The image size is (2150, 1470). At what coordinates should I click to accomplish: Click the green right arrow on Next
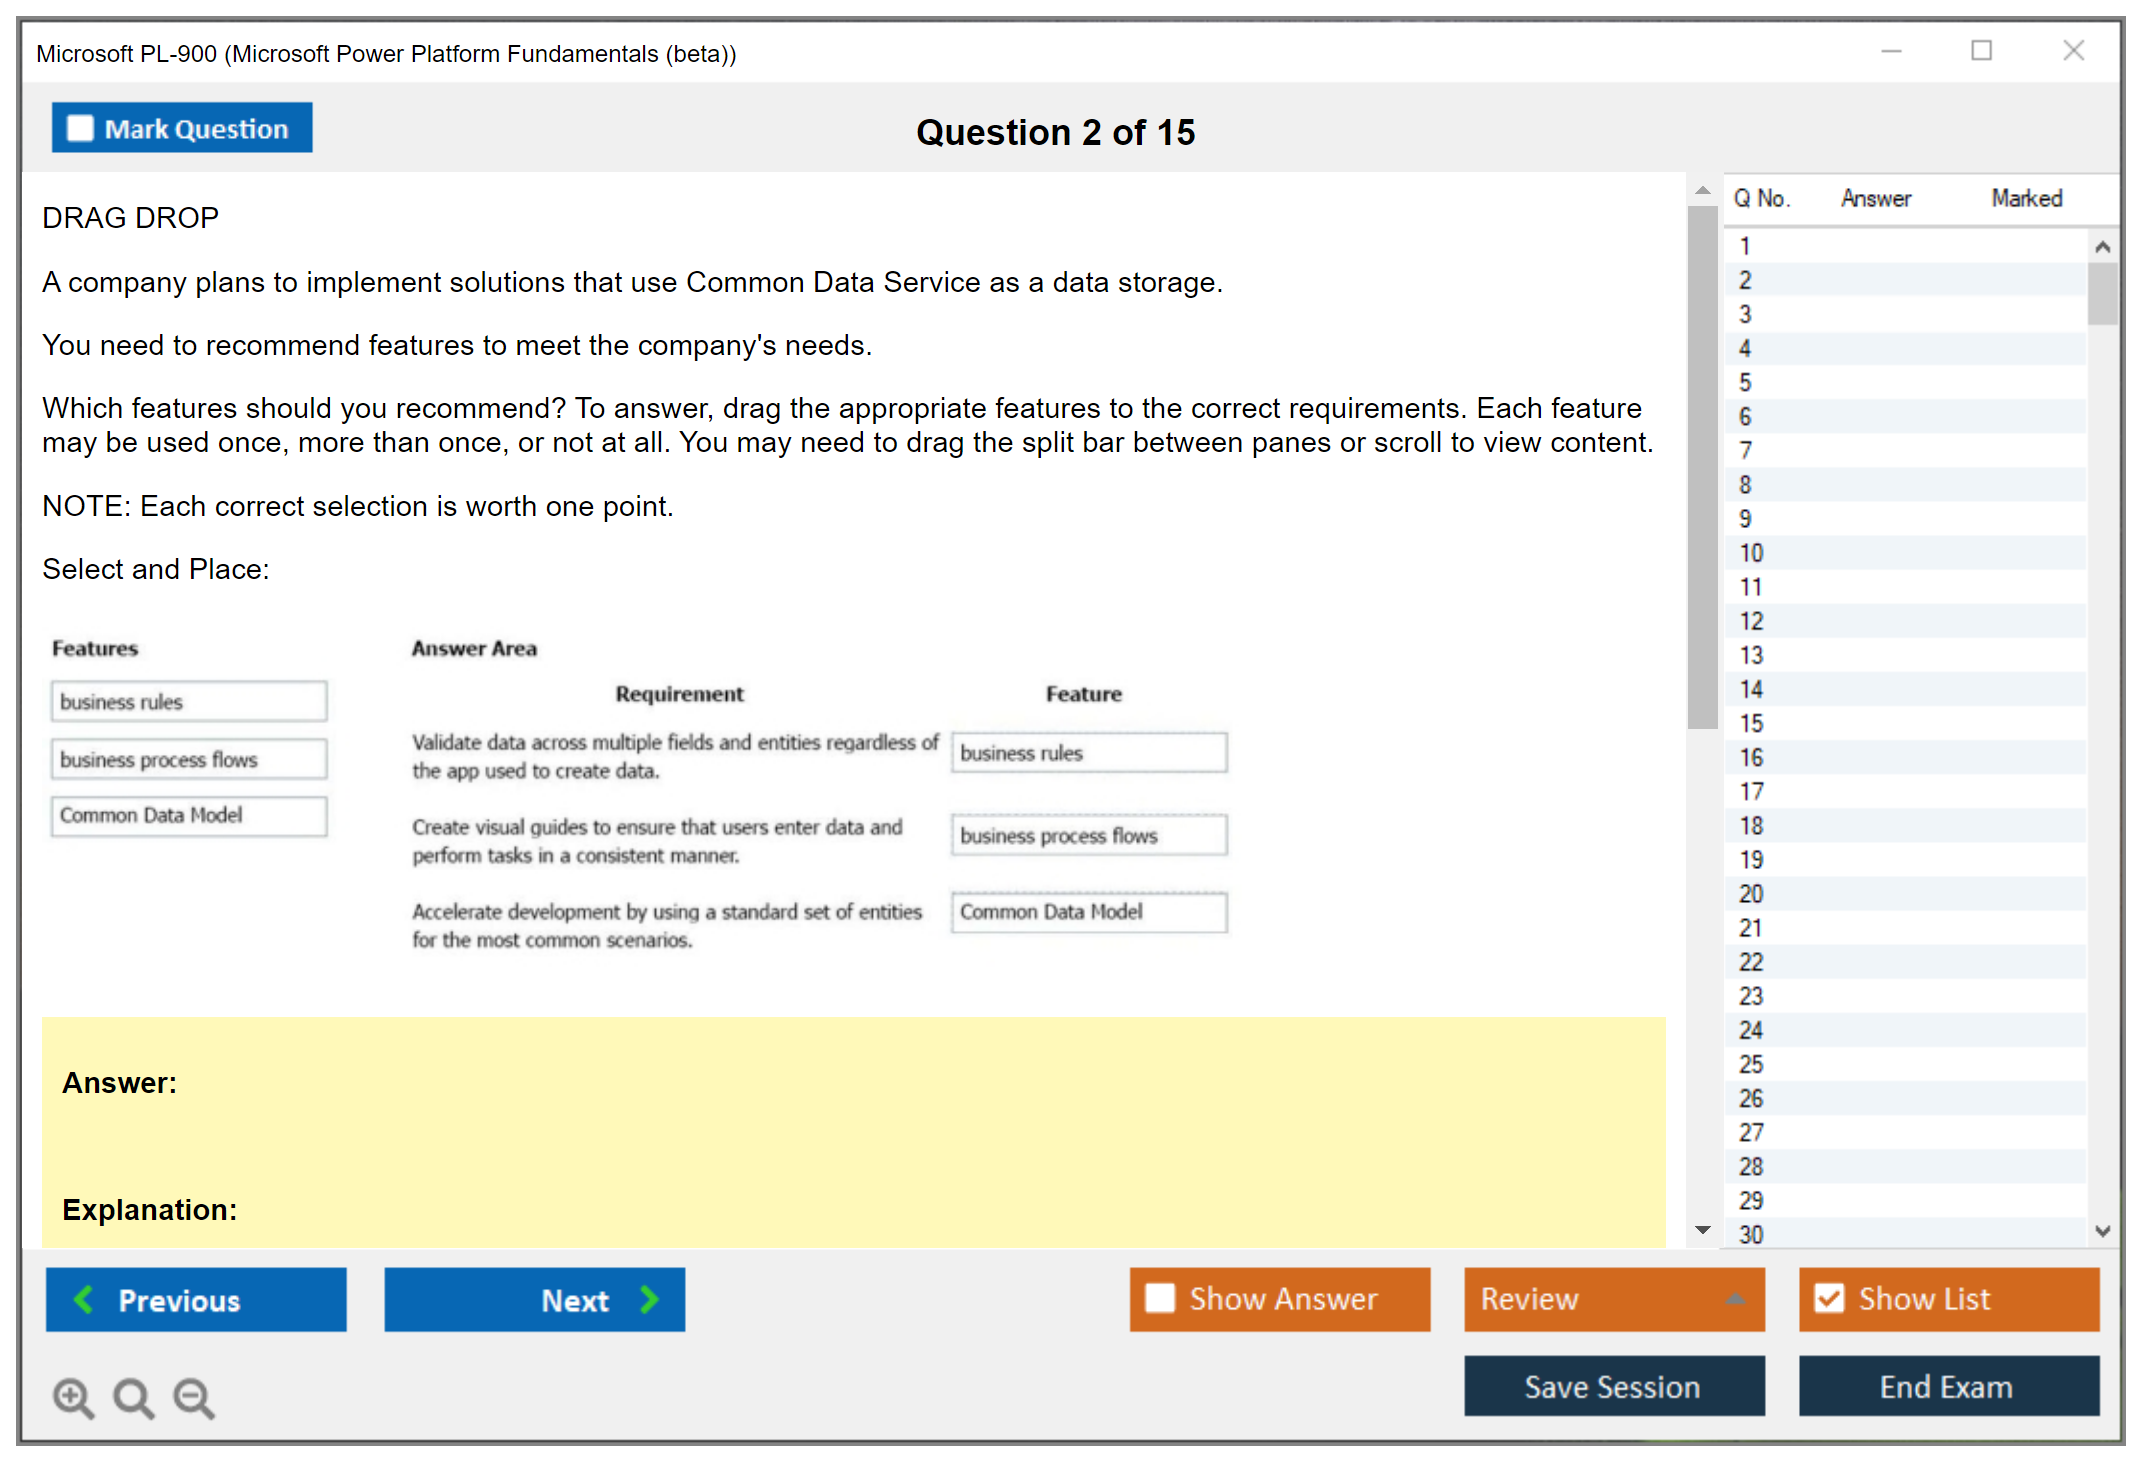click(649, 1299)
